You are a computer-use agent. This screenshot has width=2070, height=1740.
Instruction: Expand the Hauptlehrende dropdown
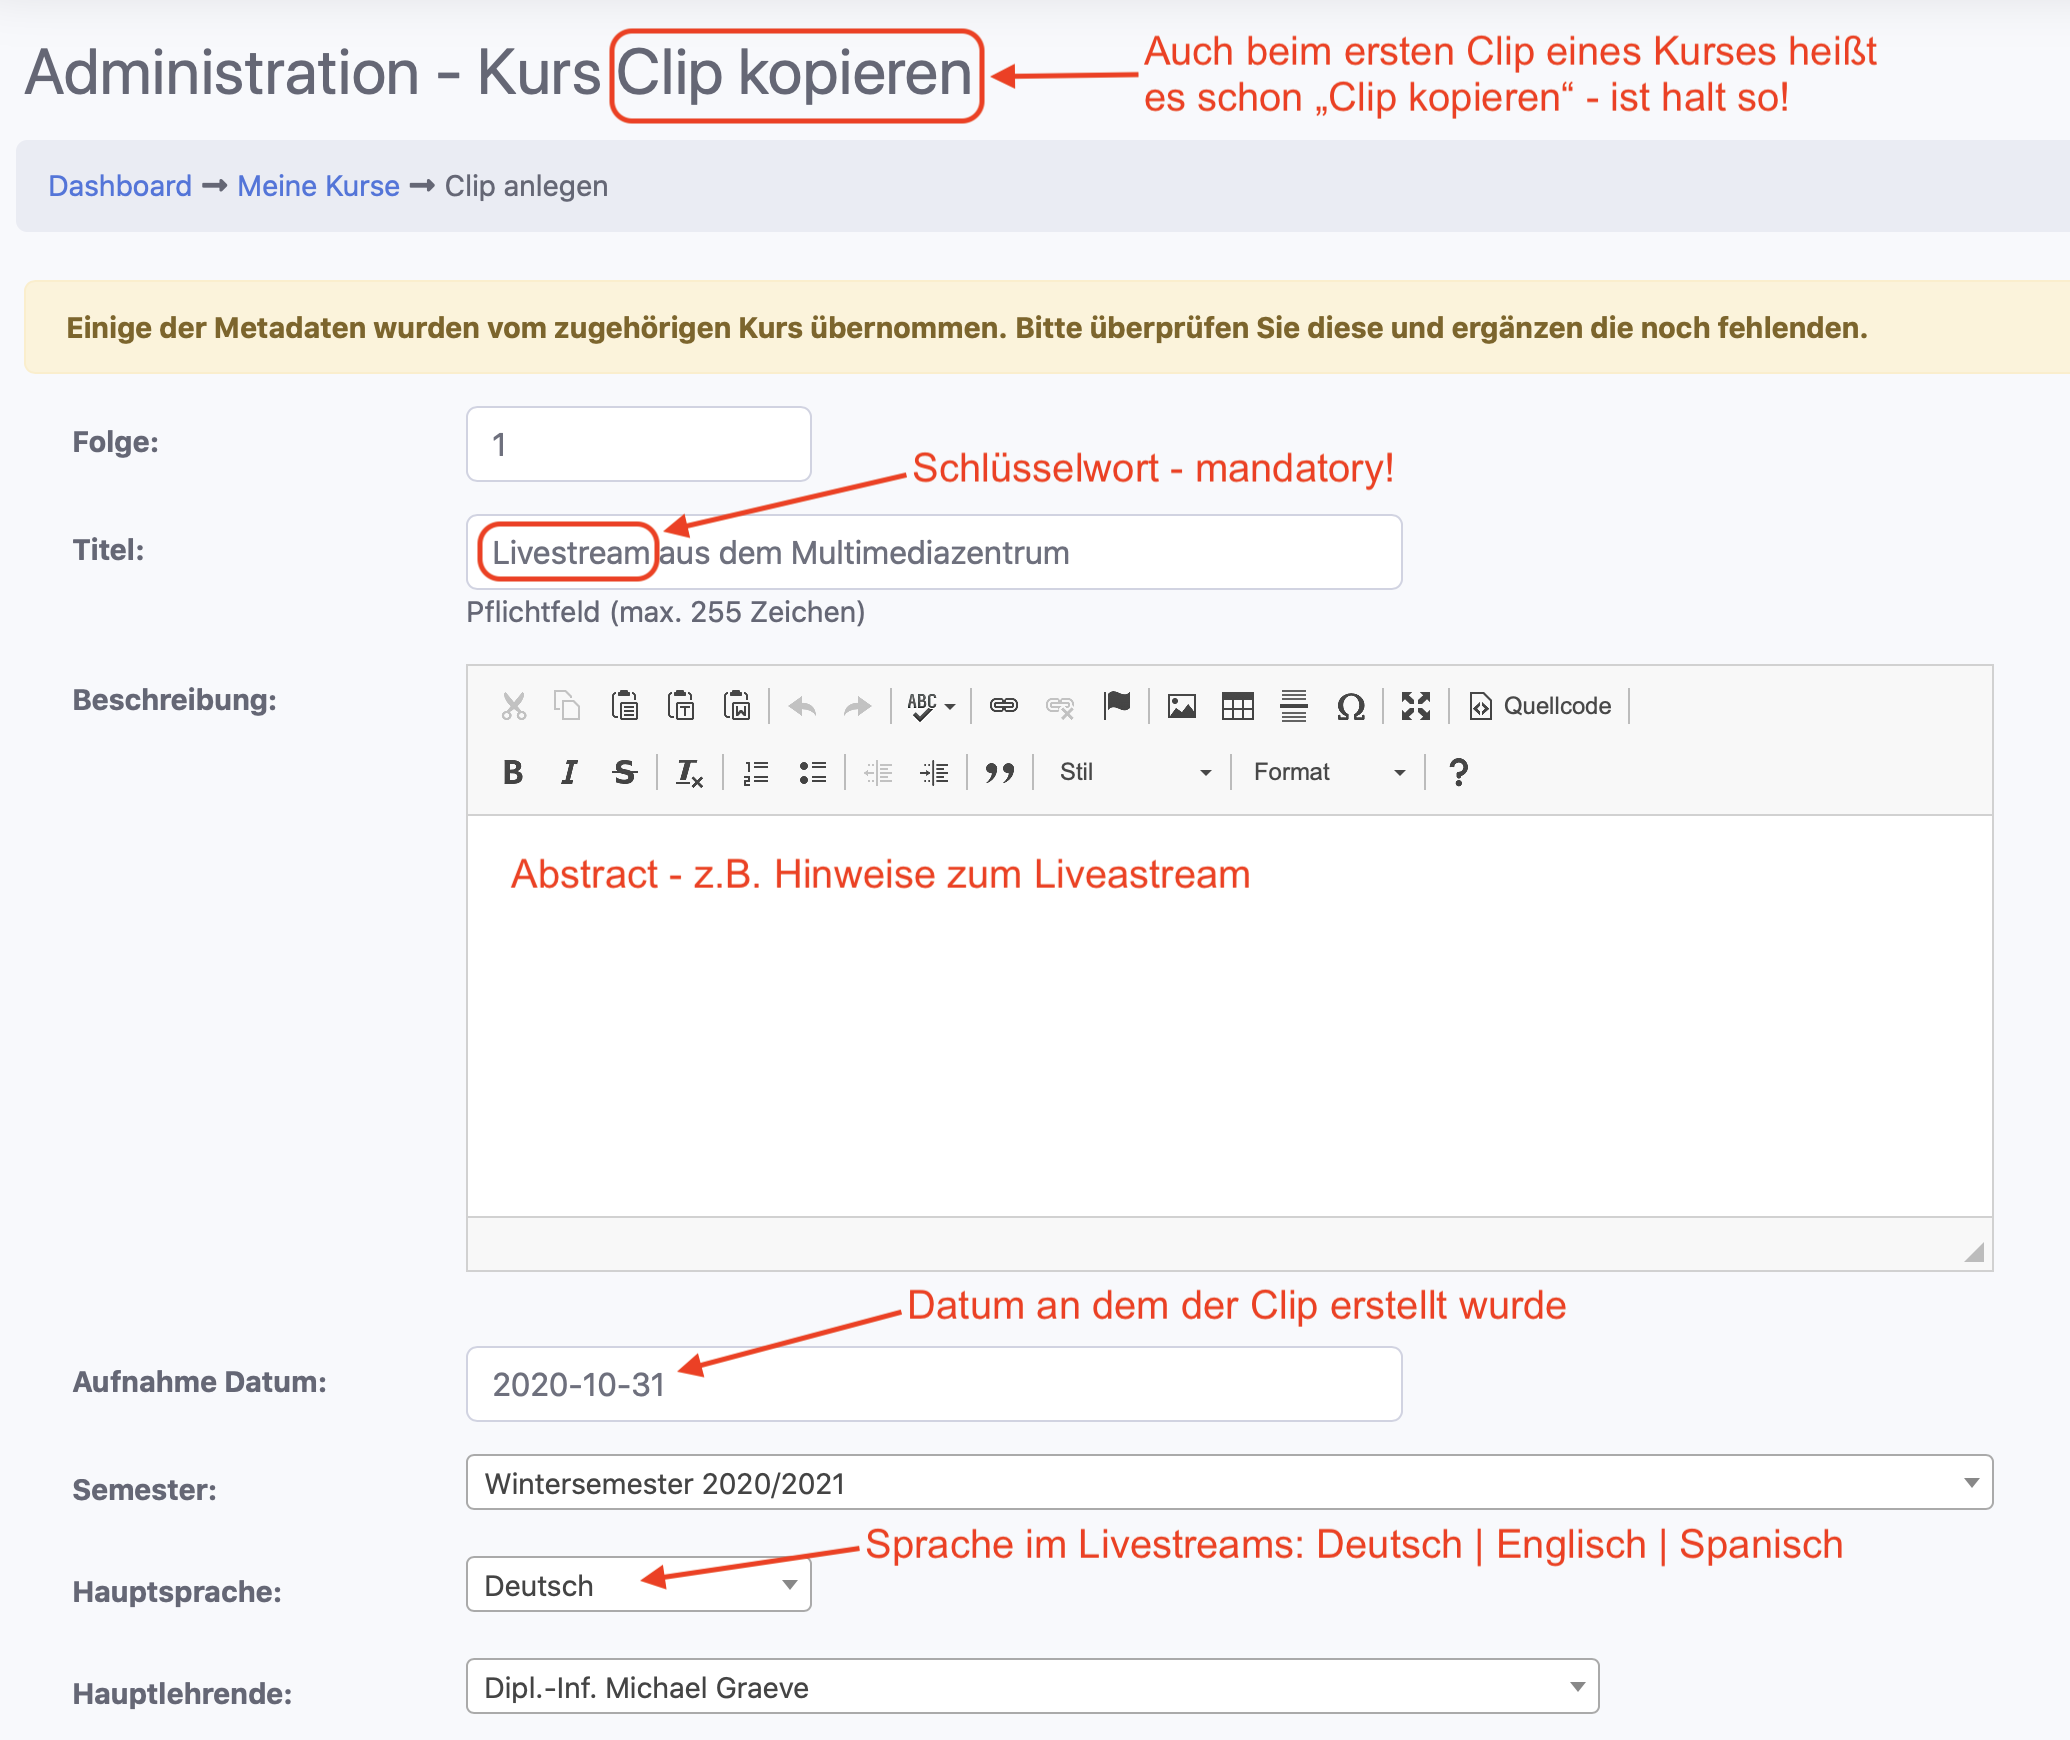pos(1032,1687)
